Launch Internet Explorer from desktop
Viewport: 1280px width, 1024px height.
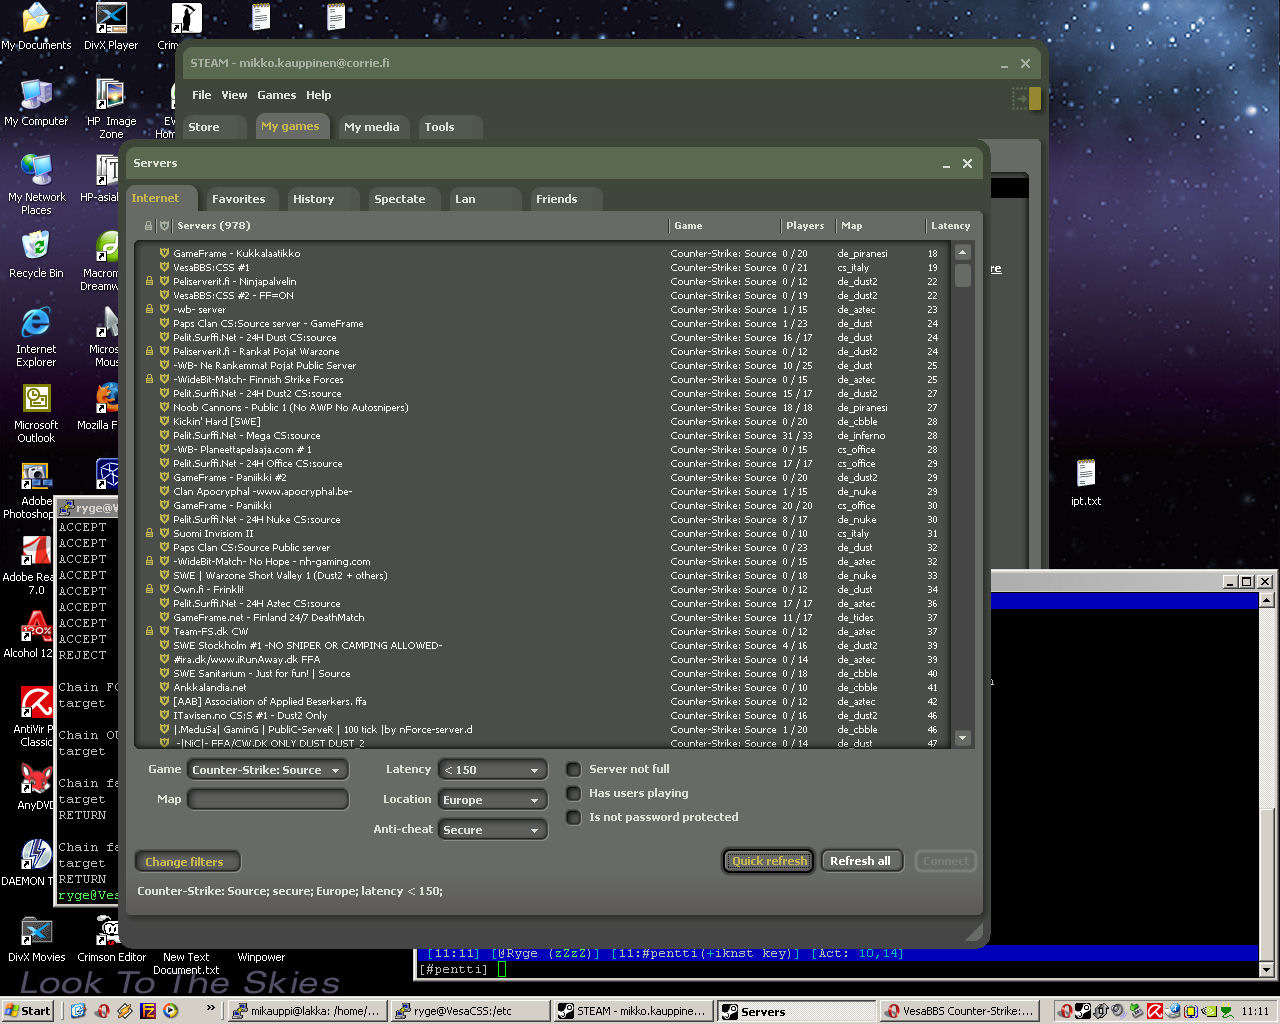(x=36, y=337)
